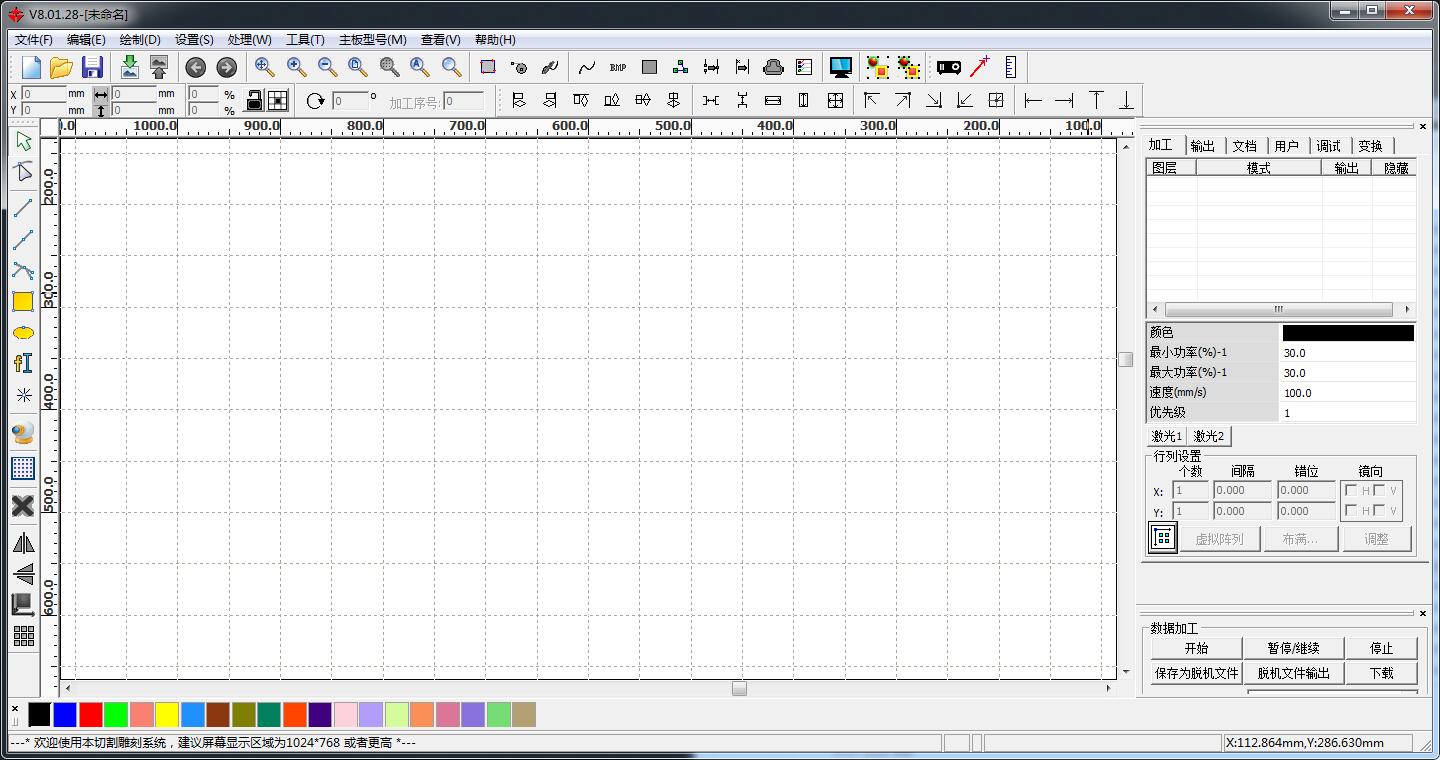Click the horizontal mirror icon in left toolbar
Viewport: 1440px width, 760px height.
tap(23, 543)
